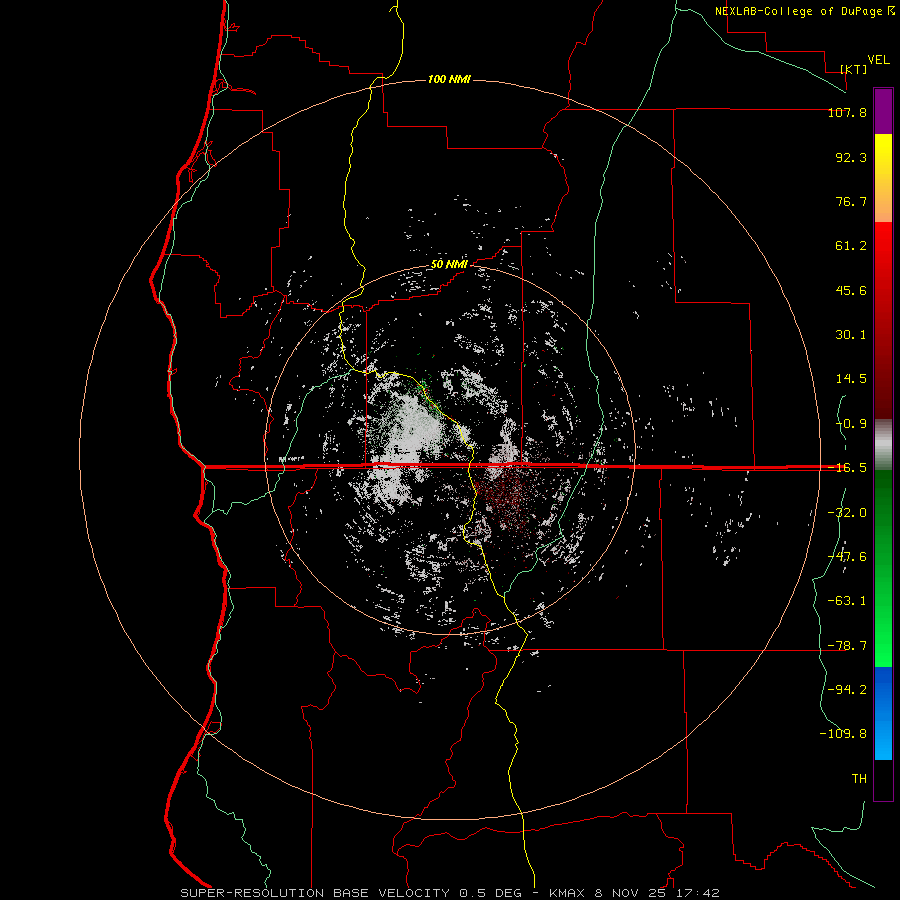
Task: Click the purple segment of the color bar
Action: [883, 111]
